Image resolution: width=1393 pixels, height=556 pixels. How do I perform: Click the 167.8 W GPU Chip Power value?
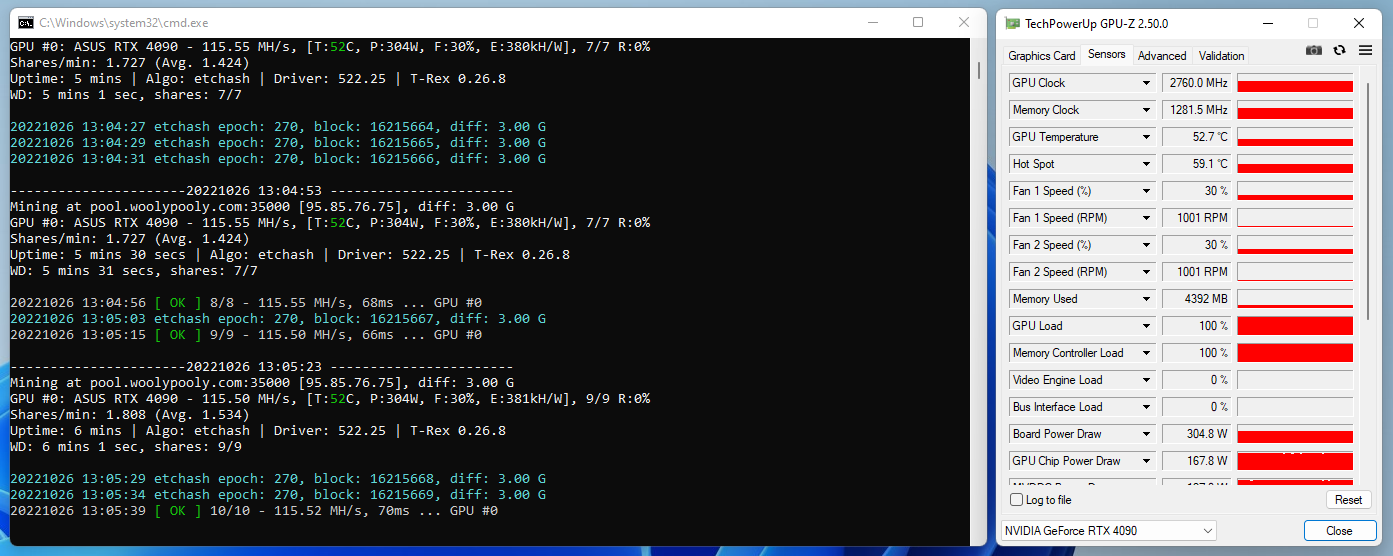point(1197,461)
